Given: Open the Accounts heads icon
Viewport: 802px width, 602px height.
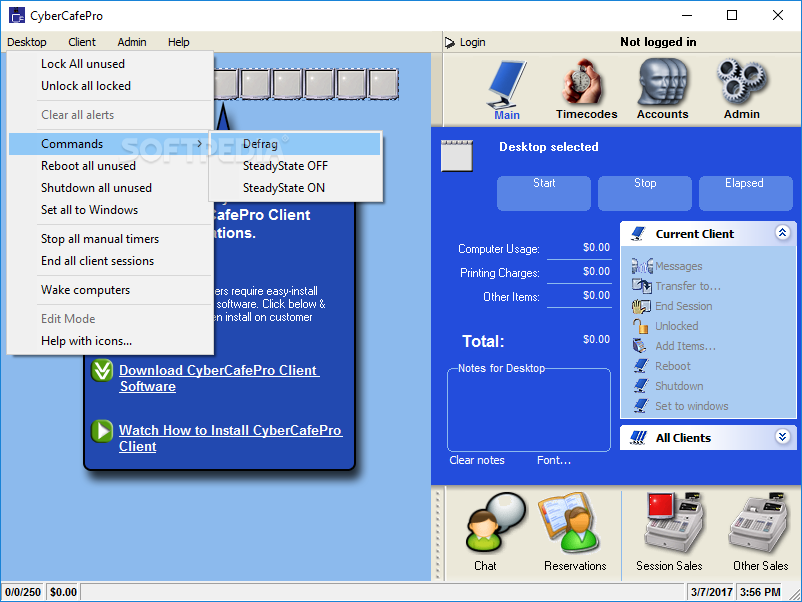Looking at the screenshot, I should click(663, 82).
